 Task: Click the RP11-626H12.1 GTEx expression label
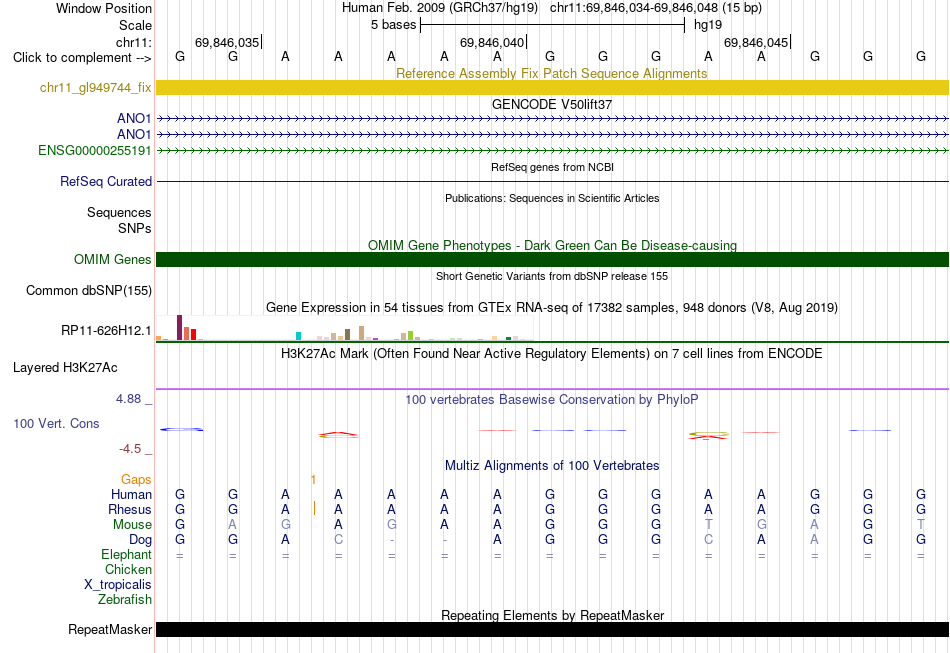[106, 330]
